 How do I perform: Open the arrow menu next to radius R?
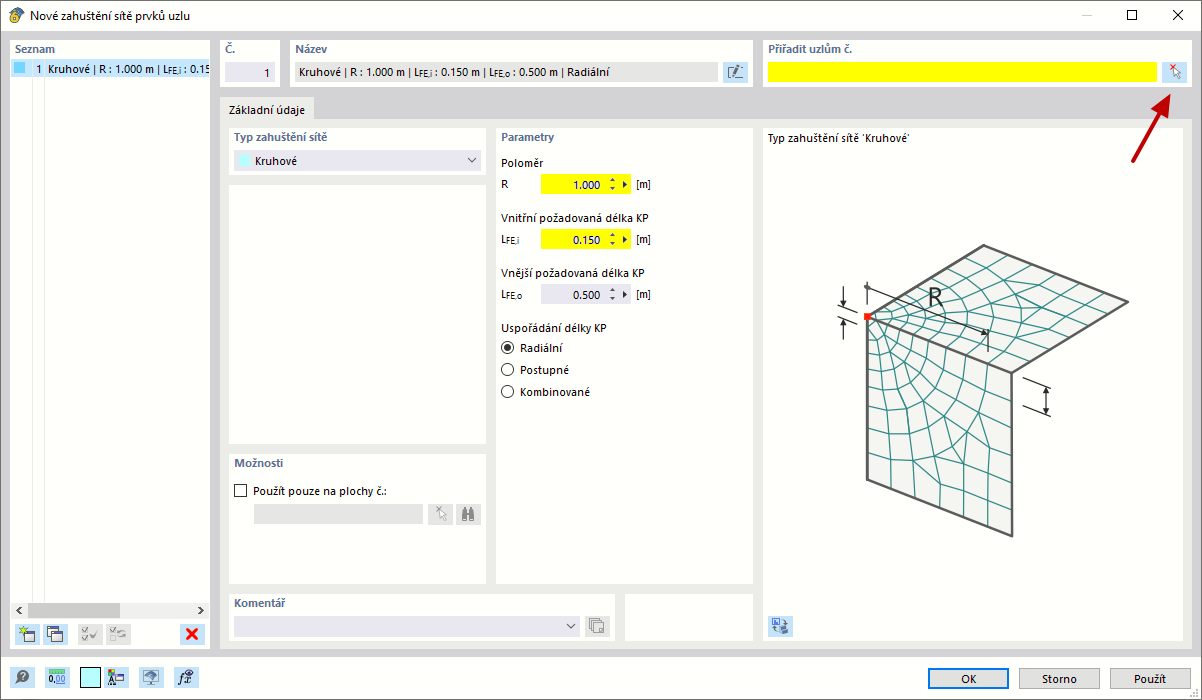(626, 185)
